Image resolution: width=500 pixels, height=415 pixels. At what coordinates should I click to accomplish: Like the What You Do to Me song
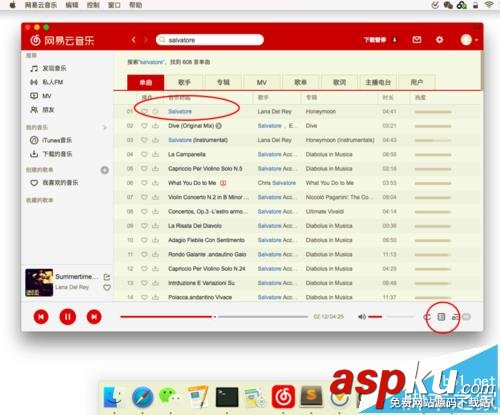pos(144,183)
